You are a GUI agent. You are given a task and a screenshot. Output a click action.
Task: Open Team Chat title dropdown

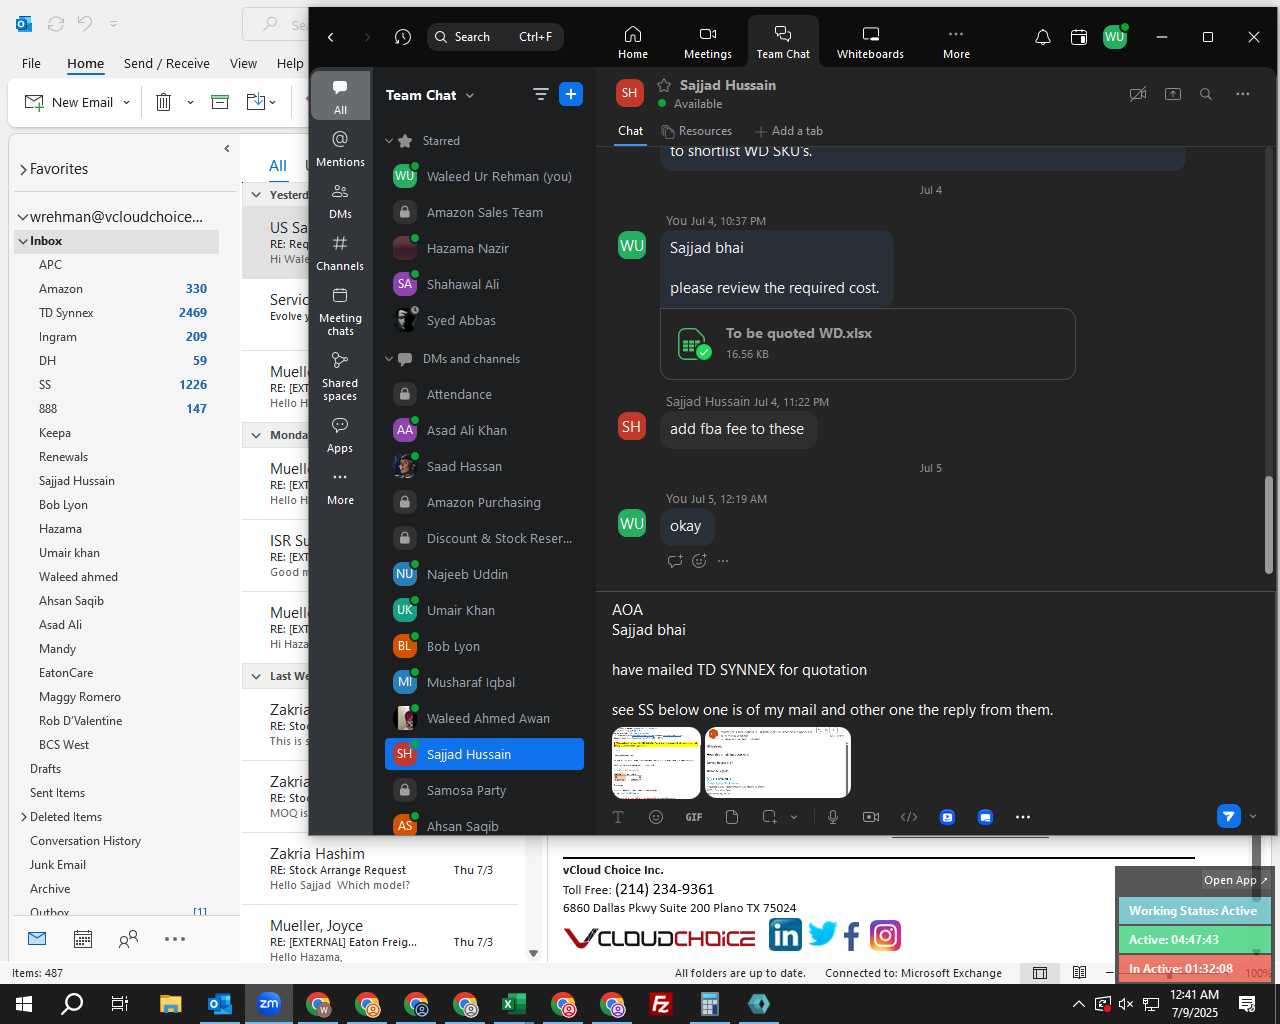point(470,95)
